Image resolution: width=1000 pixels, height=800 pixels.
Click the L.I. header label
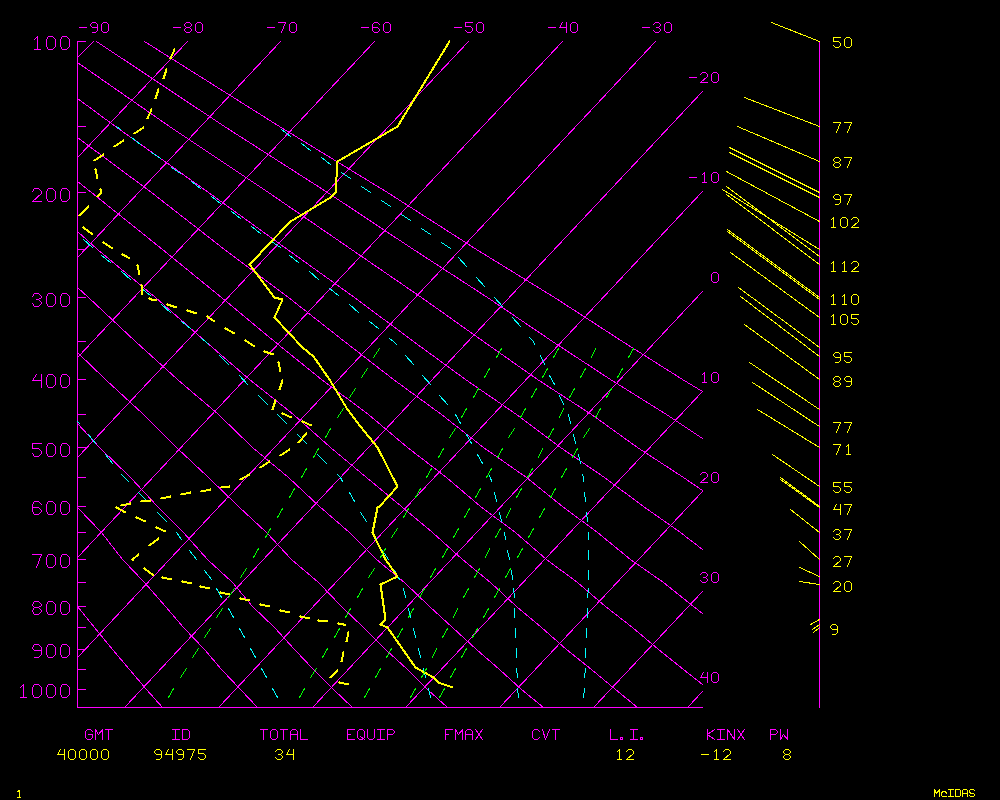626,735
